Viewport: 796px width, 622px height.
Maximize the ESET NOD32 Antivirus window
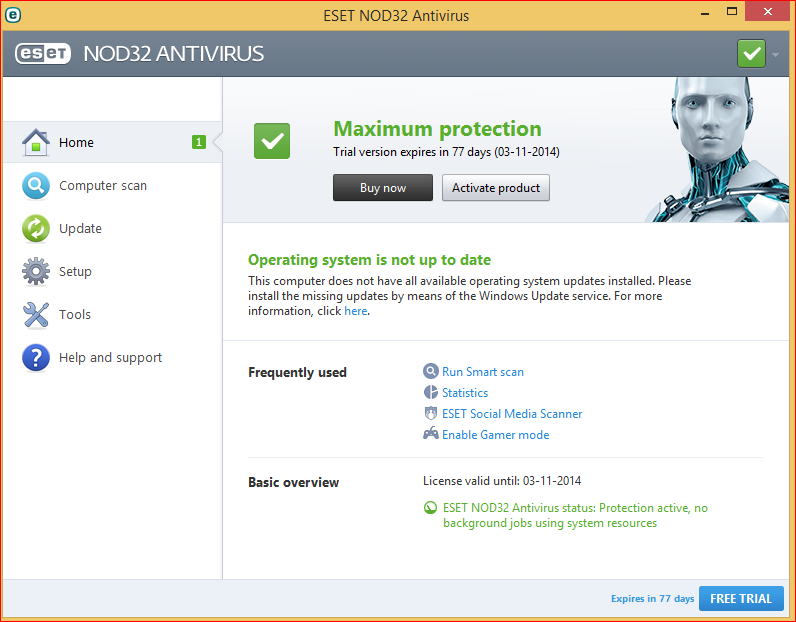tap(732, 12)
